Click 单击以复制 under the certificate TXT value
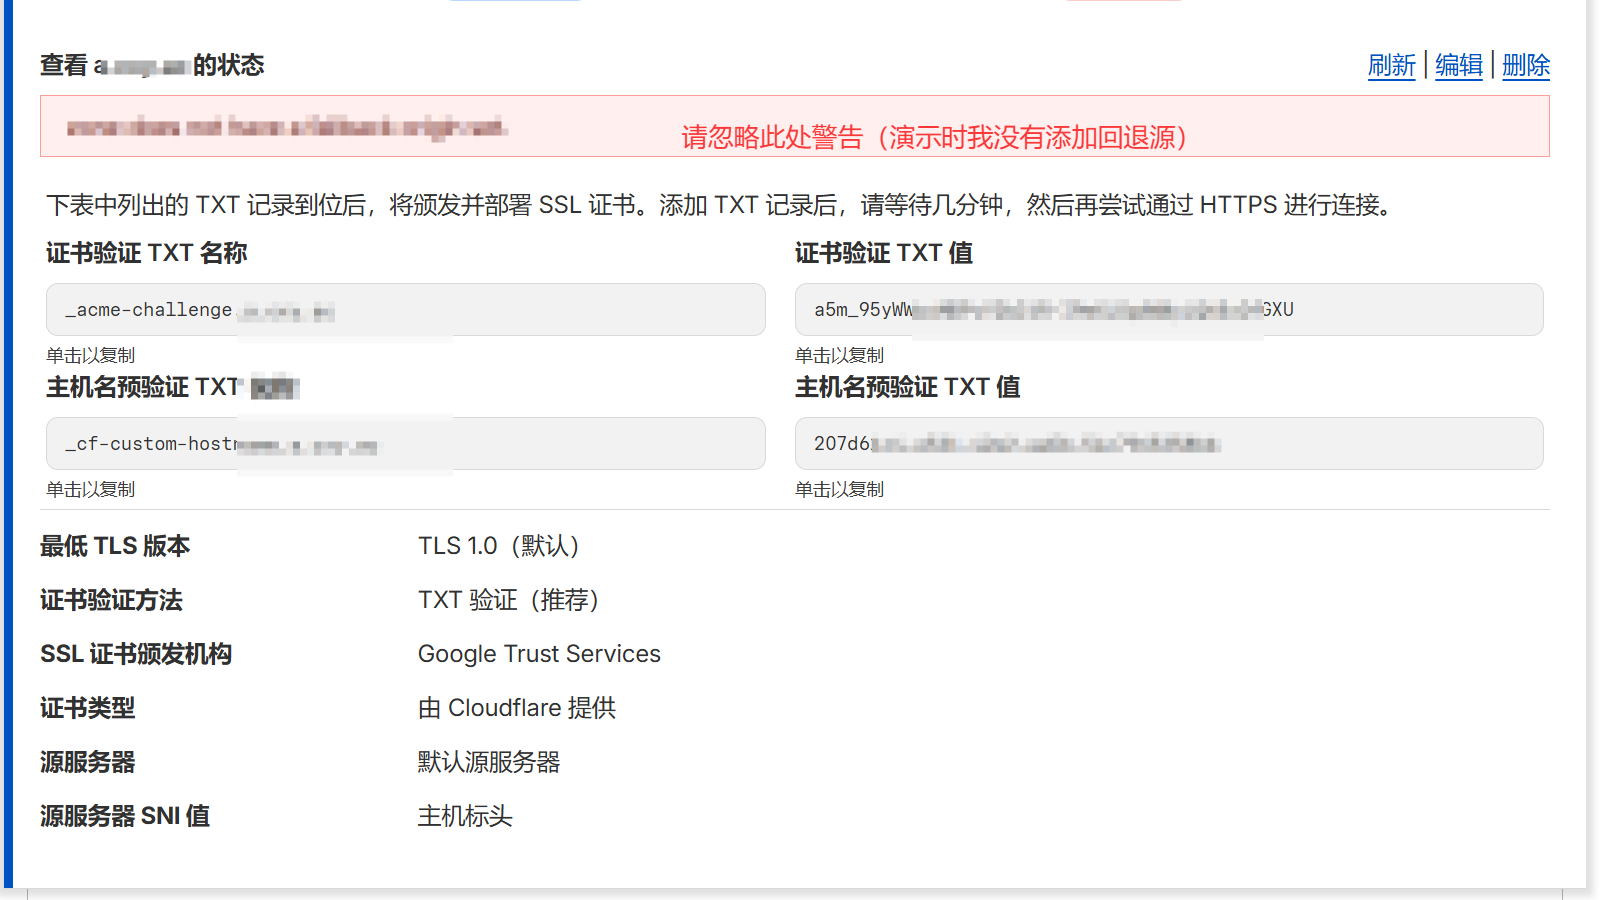The width and height of the screenshot is (1623, 900). coord(839,356)
